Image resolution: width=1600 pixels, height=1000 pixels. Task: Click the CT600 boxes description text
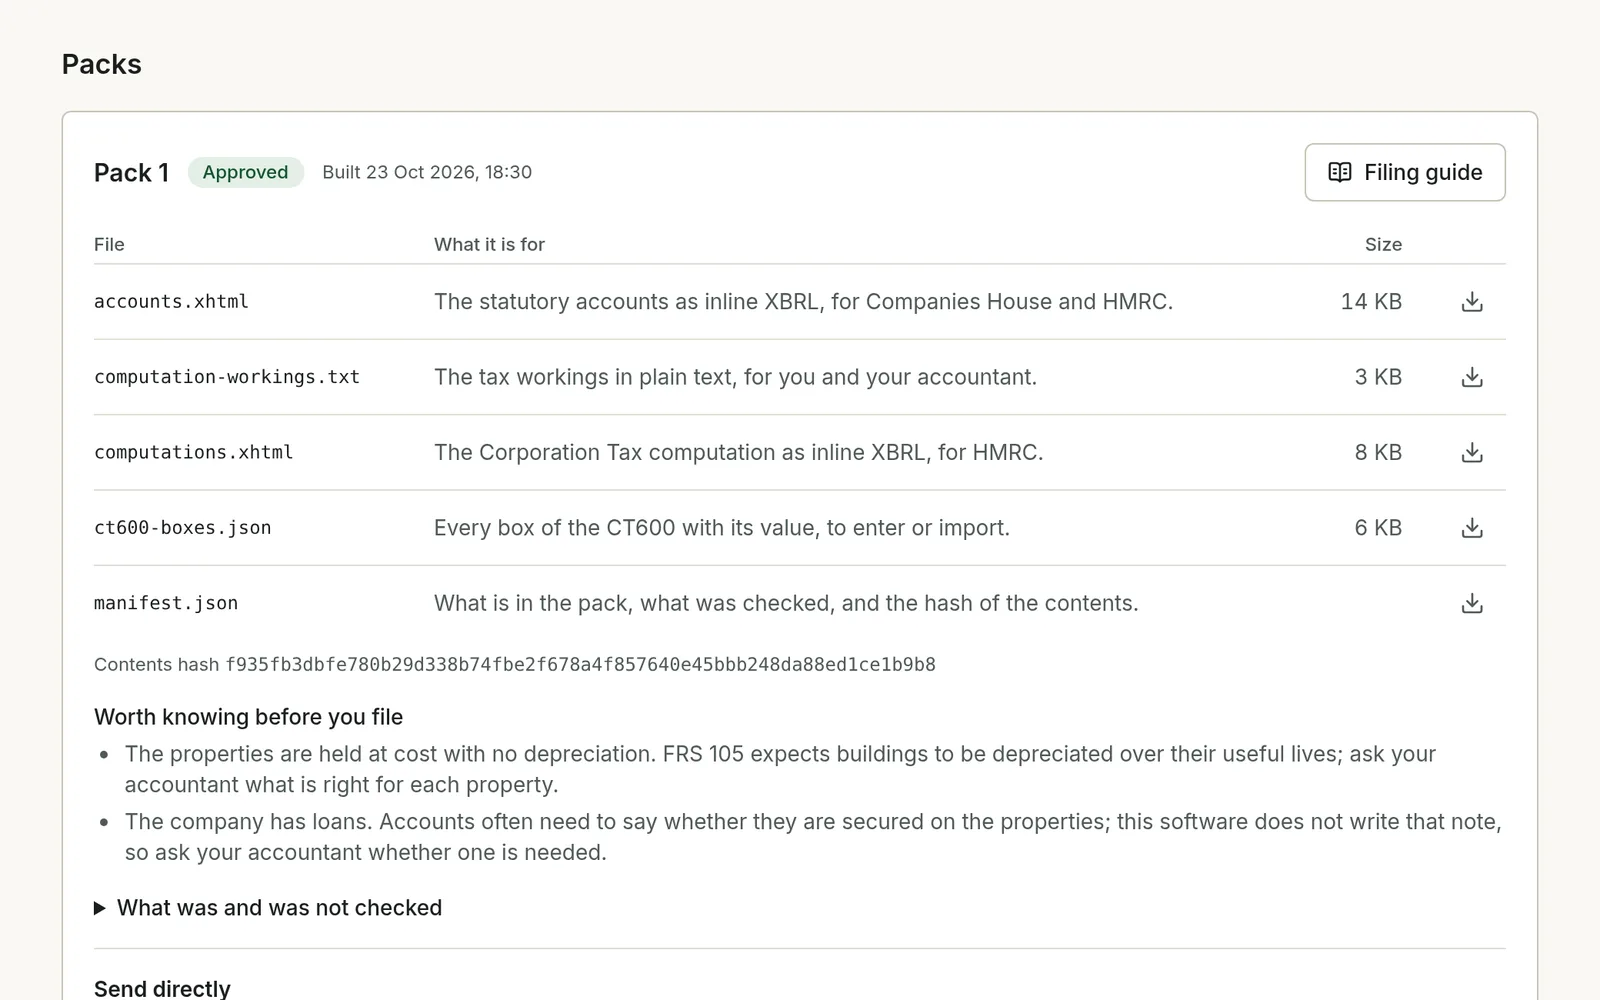(x=722, y=528)
